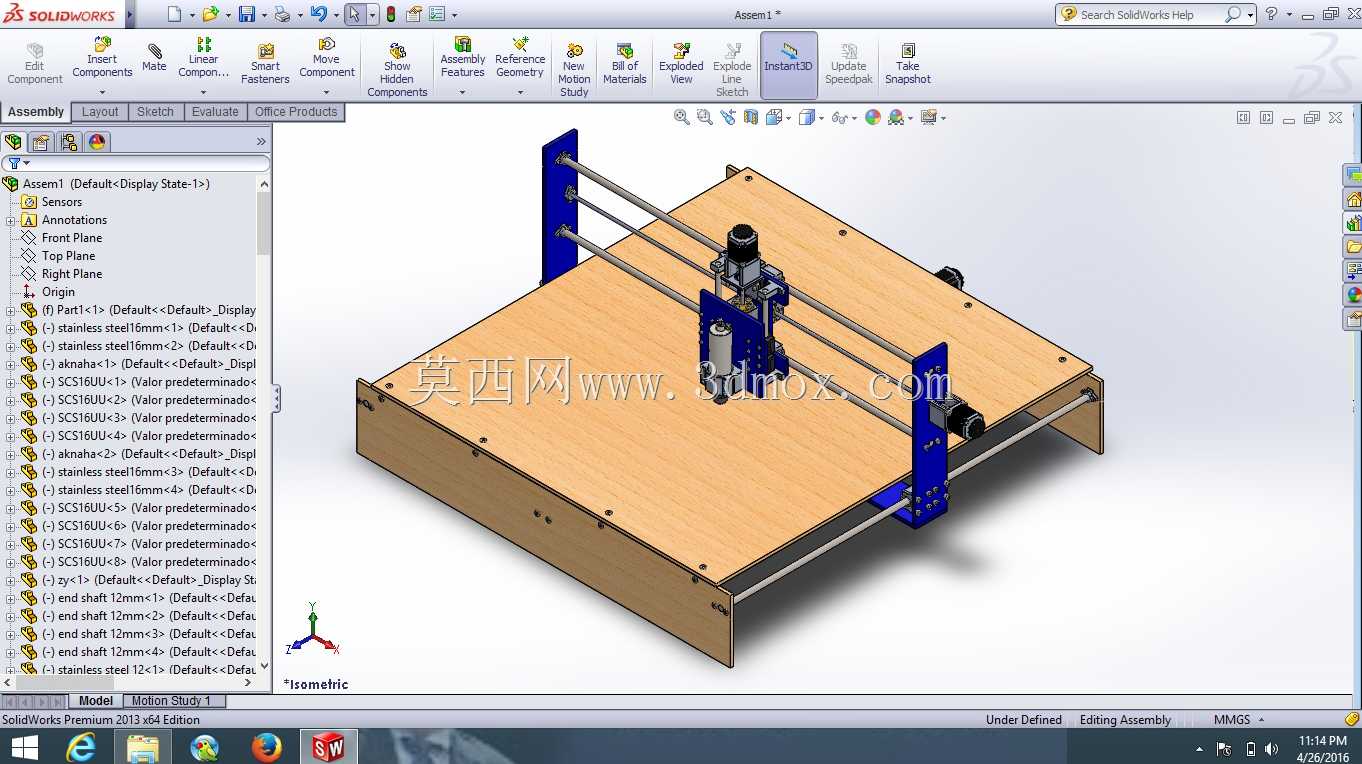Switch to the Layout tab

click(100, 112)
